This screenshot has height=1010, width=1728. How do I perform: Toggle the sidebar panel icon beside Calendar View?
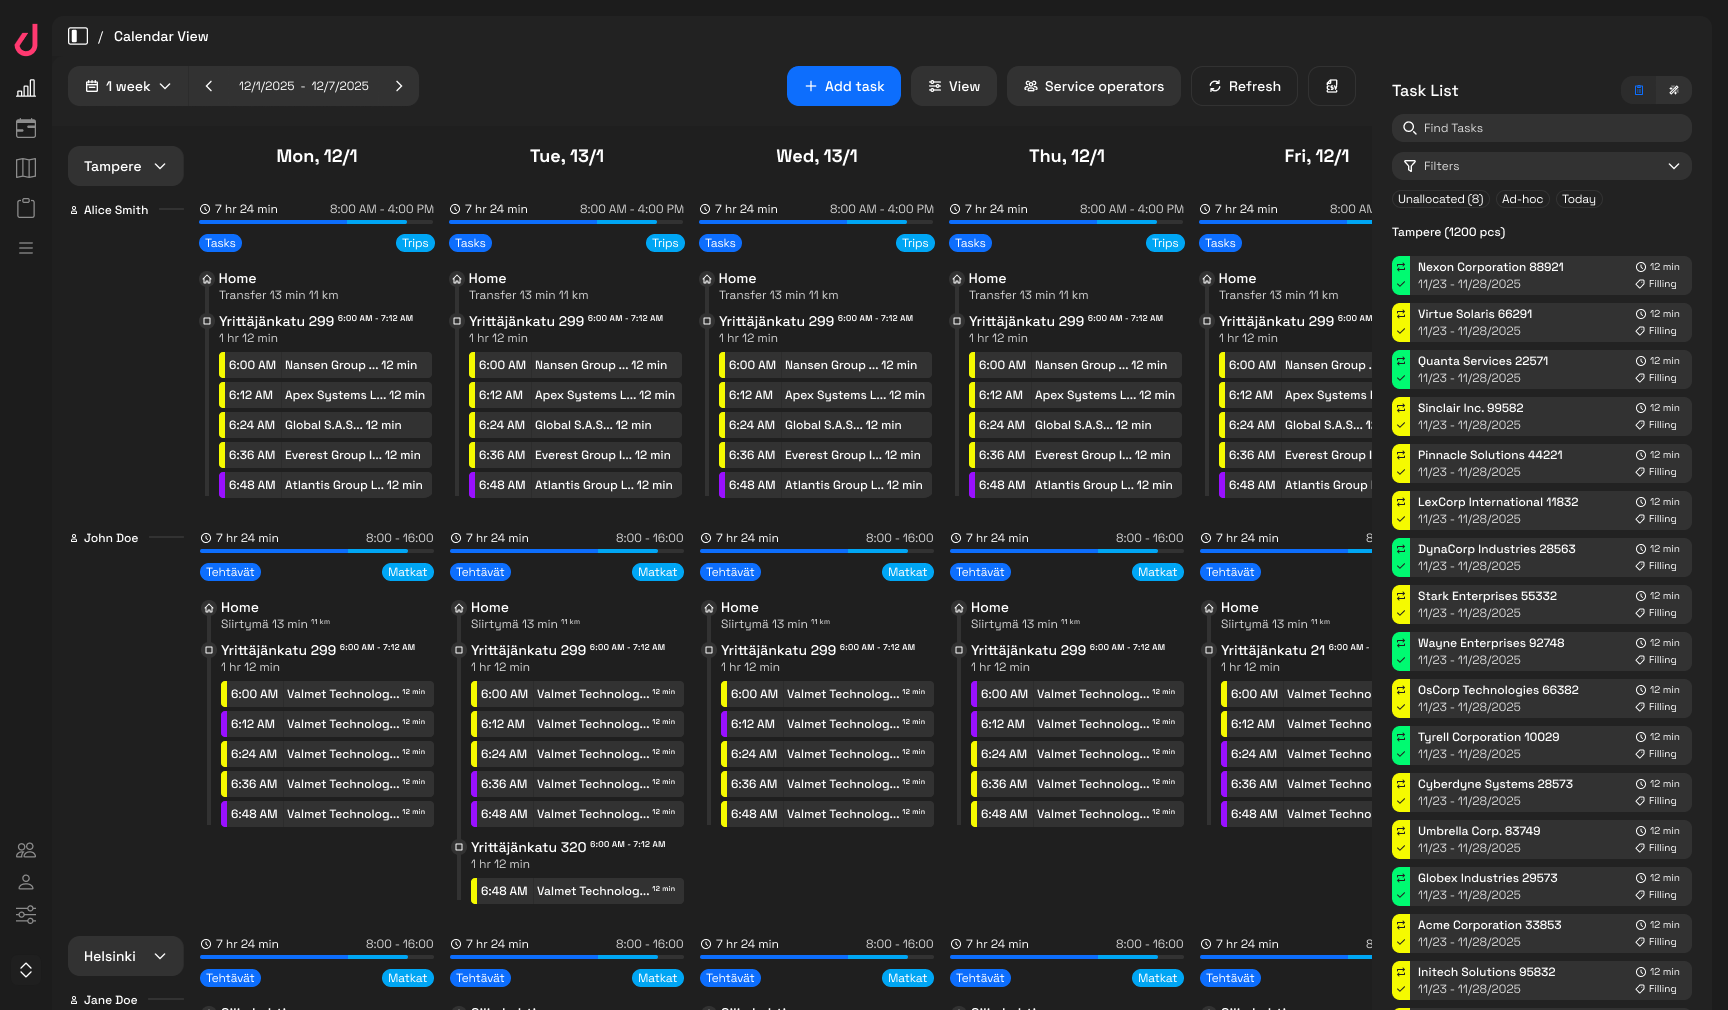78,36
